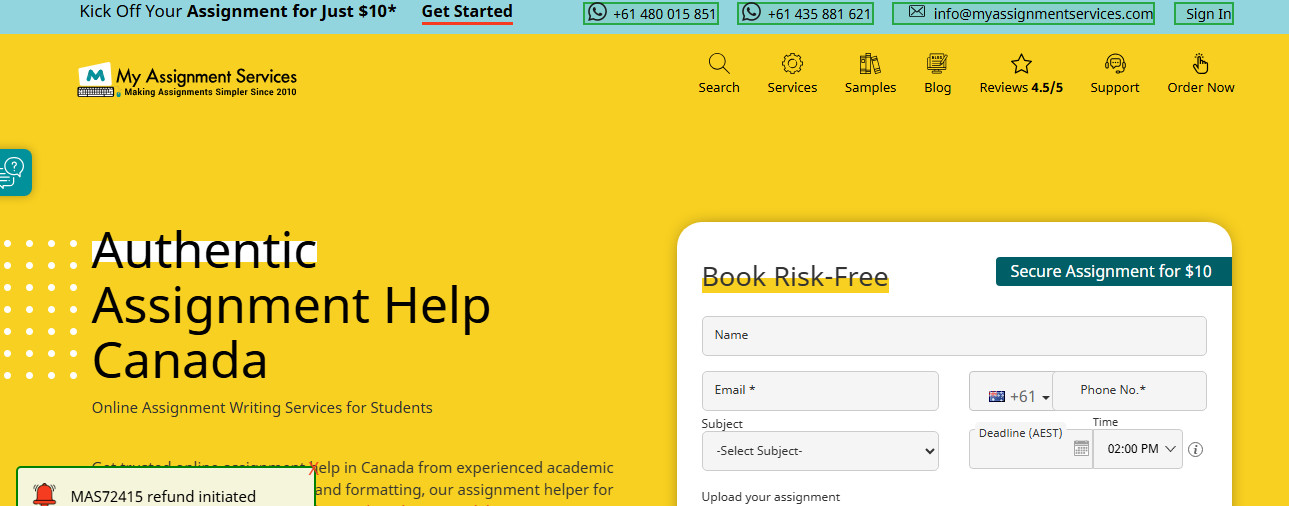Viewport: 1289px width, 506px height.
Task: Go to Blog menu label
Action: point(937,87)
